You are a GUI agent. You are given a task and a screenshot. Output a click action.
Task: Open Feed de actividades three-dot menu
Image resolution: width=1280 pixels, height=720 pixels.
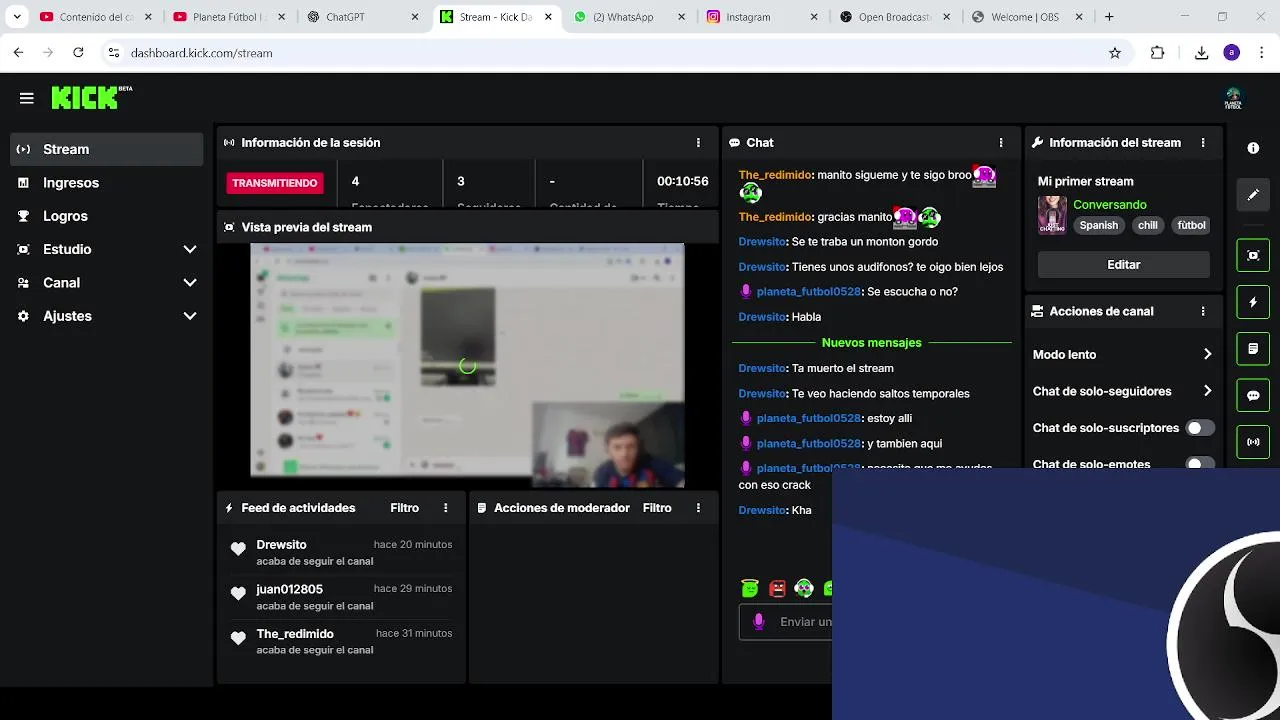pos(446,508)
